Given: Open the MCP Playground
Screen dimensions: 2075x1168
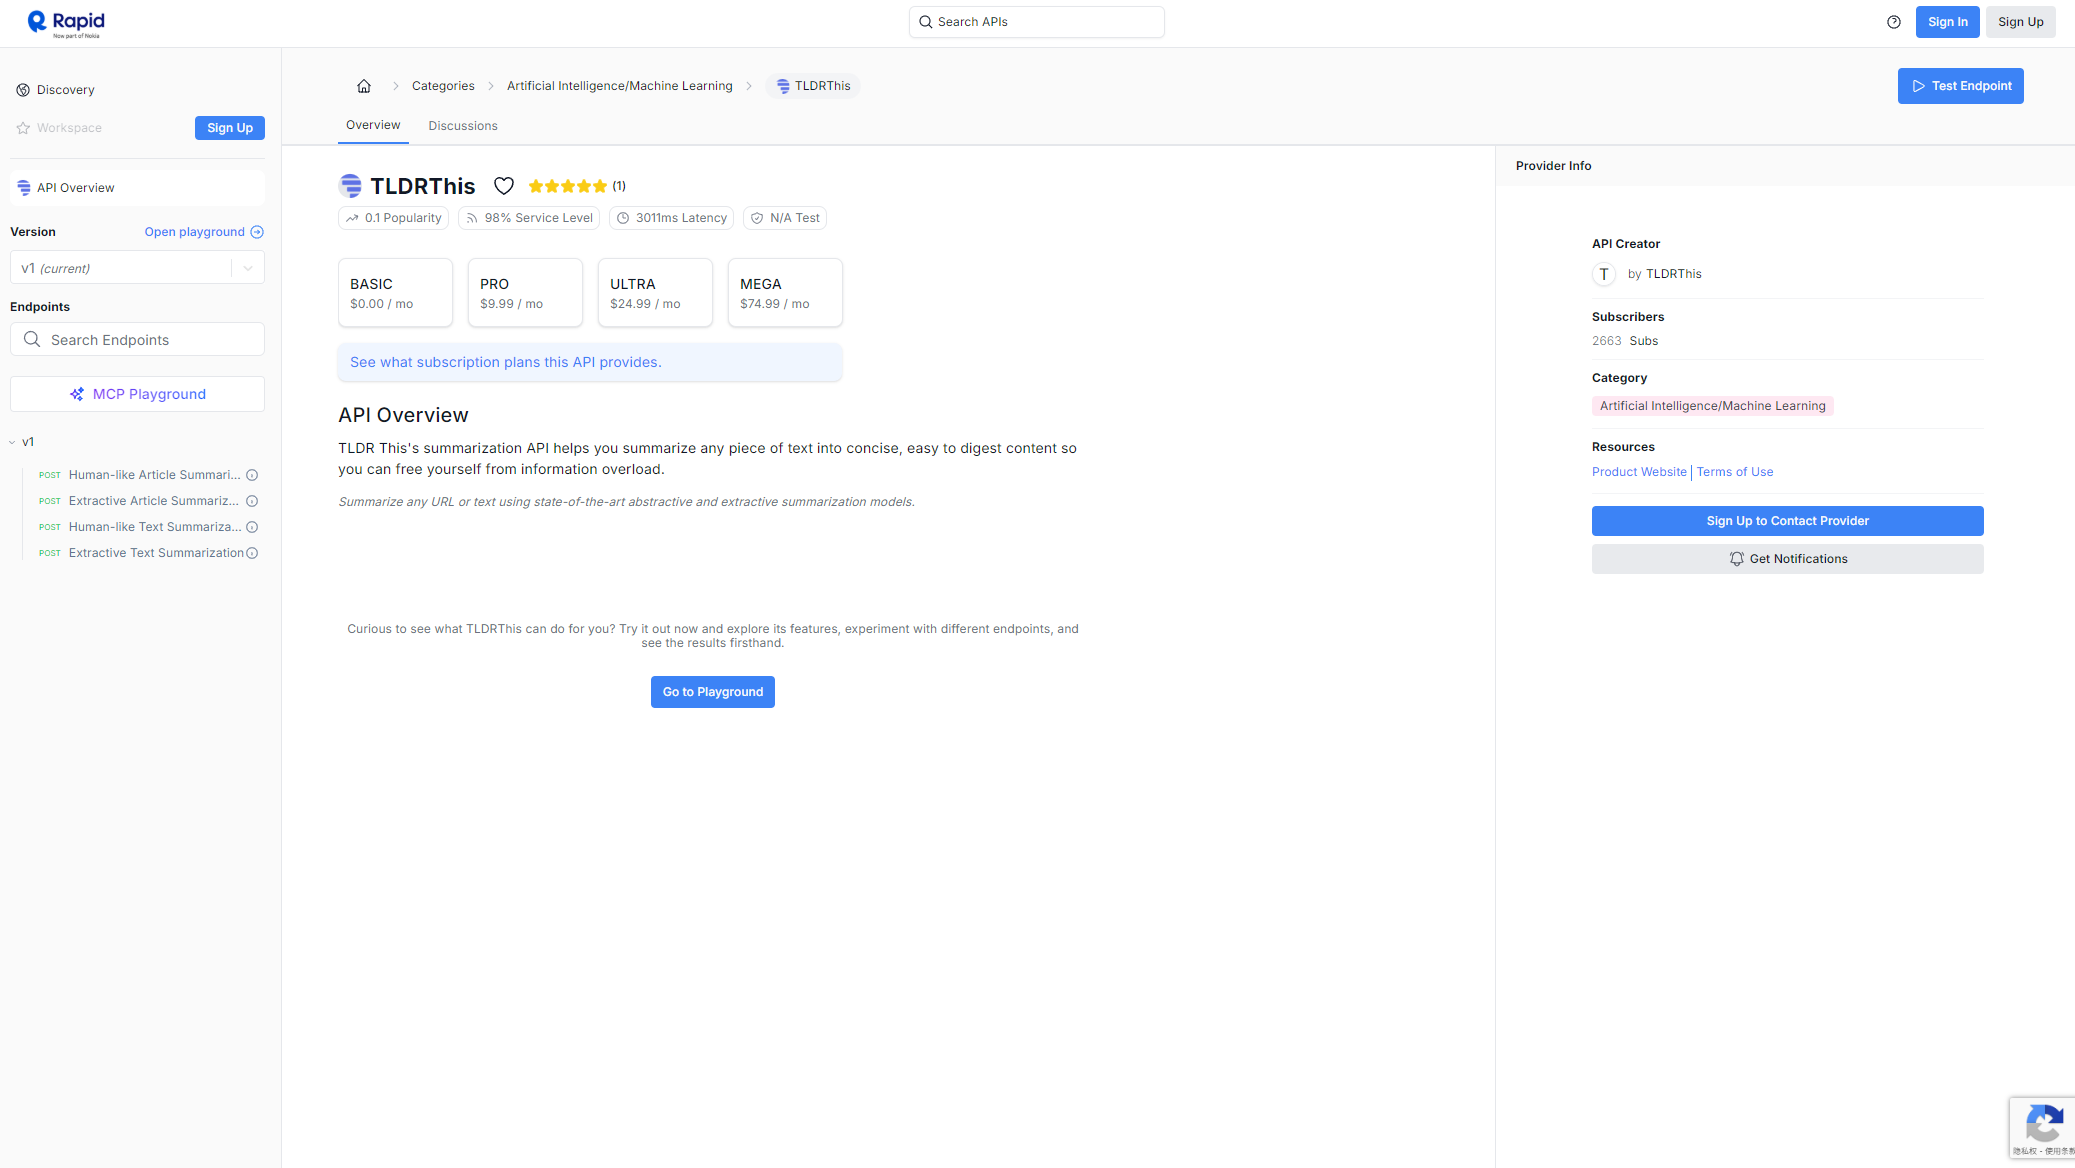Looking at the screenshot, I should pyautogui.click(x=137, y=394).
